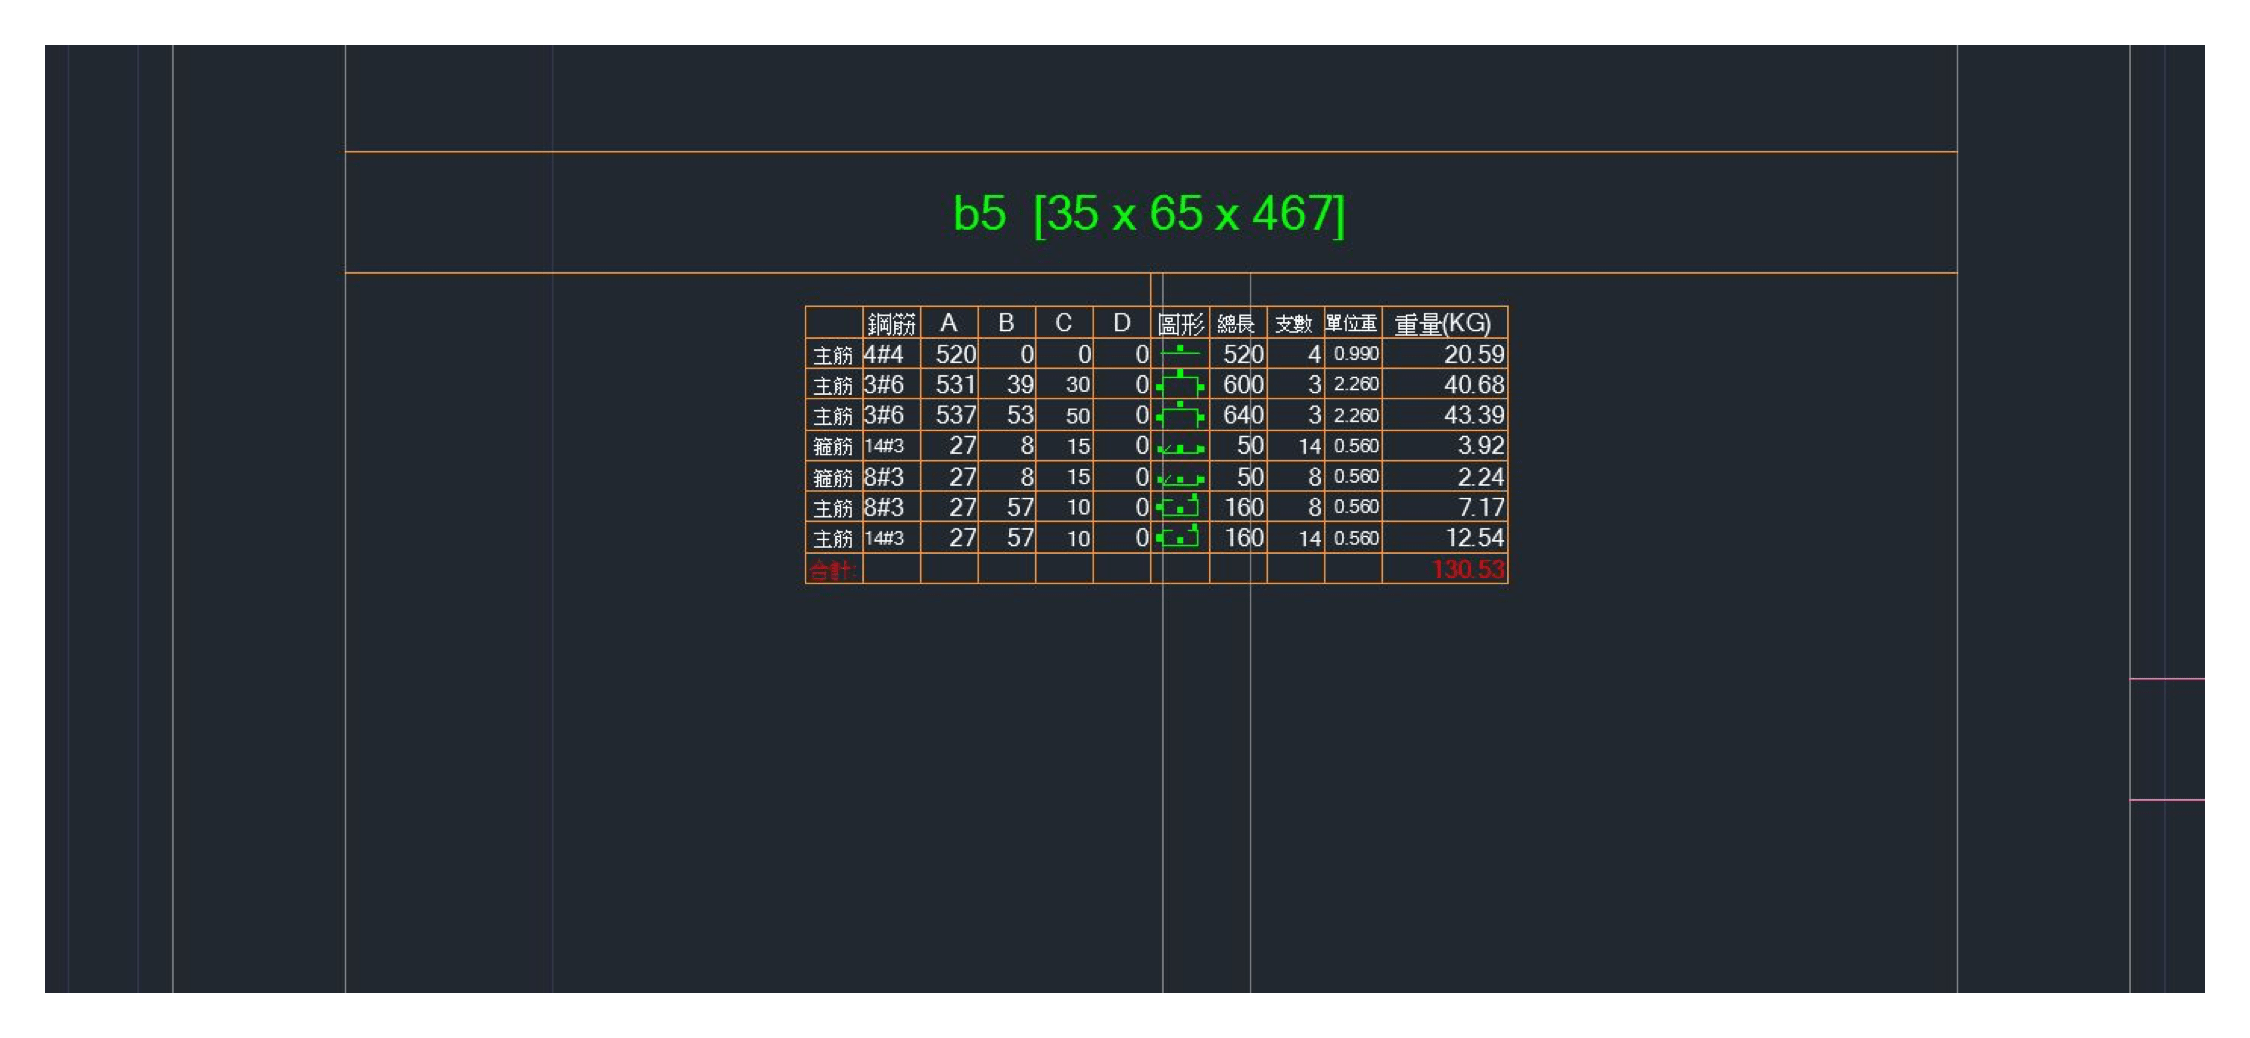Click the column header B

pos(1006,323)
